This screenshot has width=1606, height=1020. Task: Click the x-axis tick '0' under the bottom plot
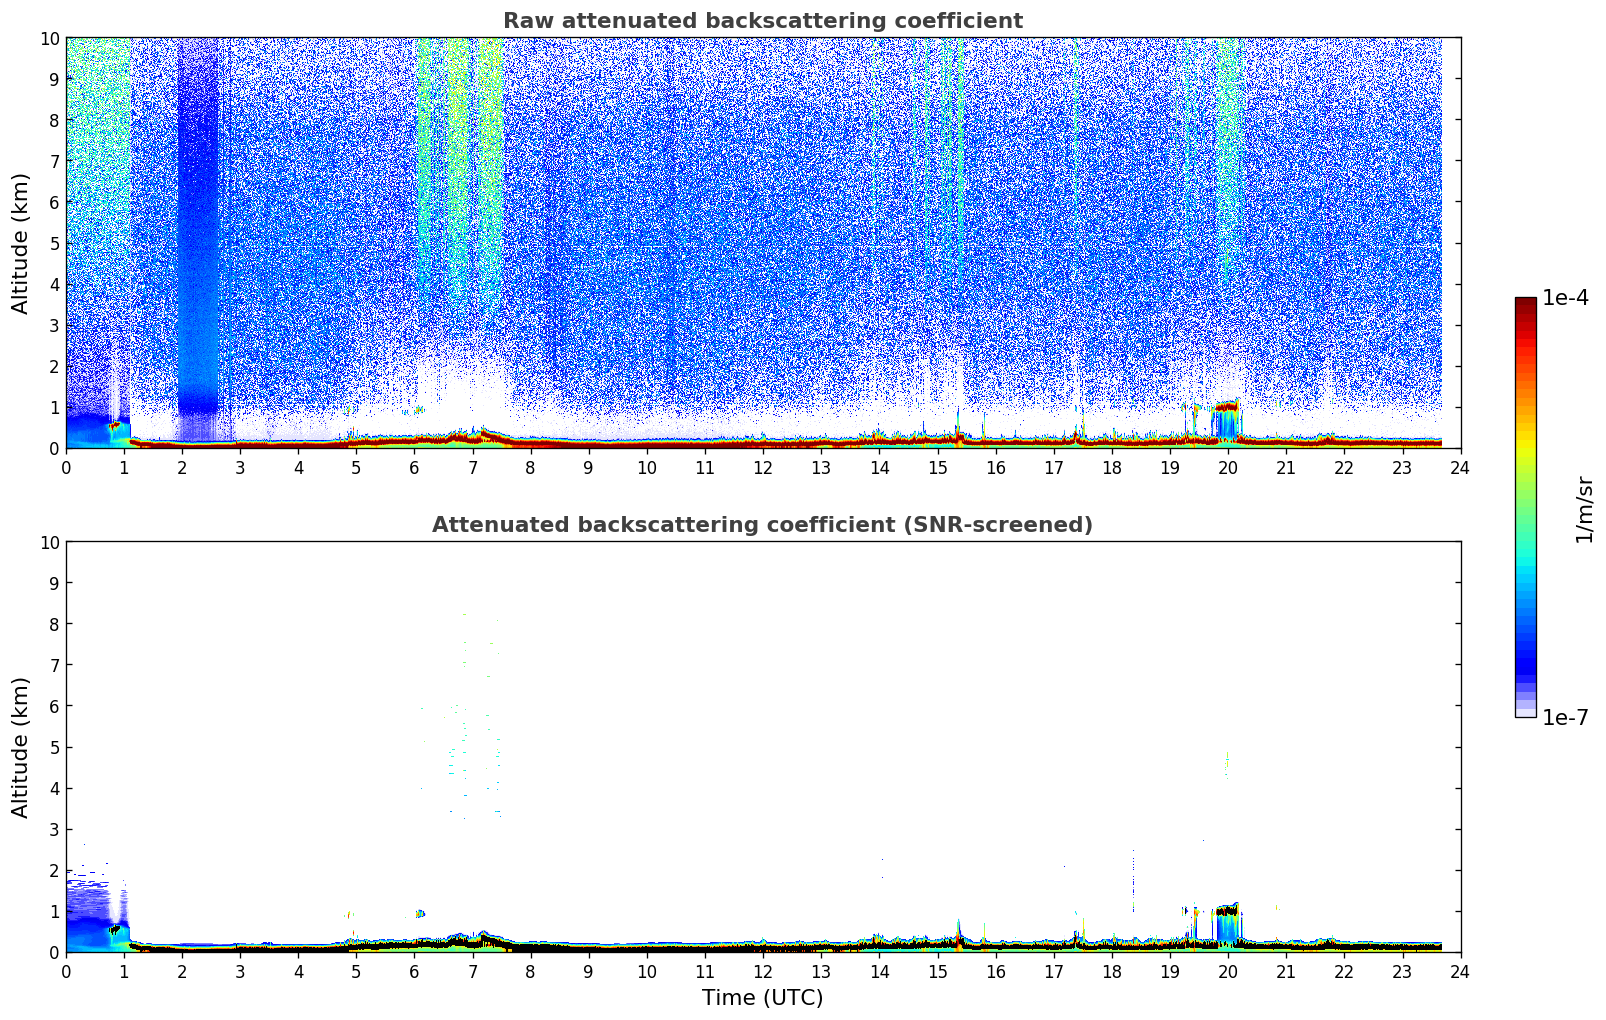tap(67, 971)
